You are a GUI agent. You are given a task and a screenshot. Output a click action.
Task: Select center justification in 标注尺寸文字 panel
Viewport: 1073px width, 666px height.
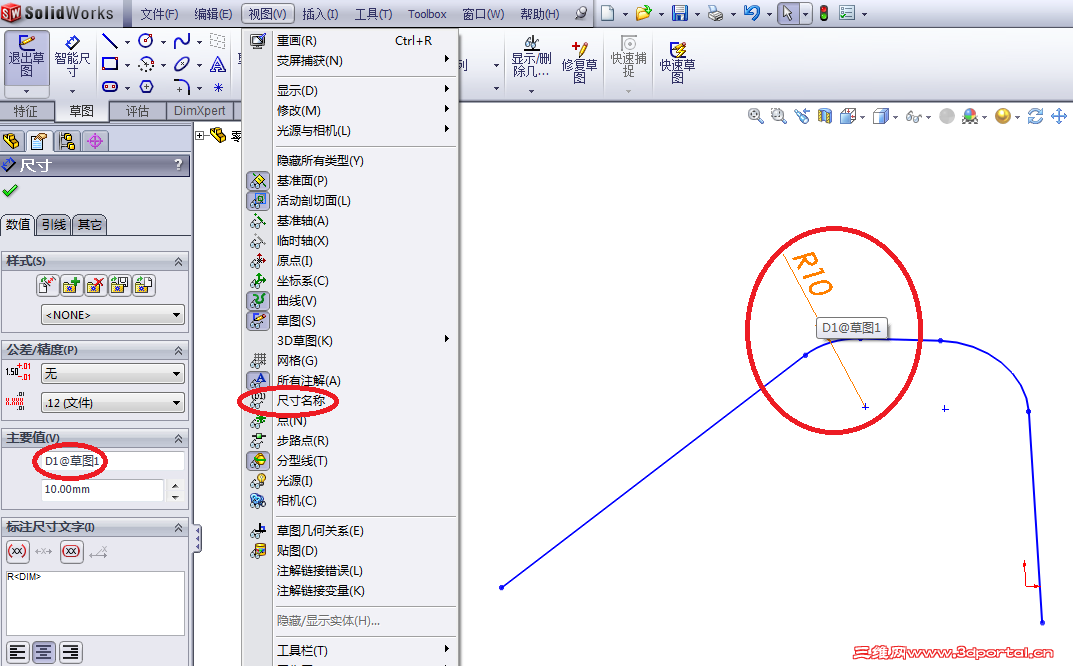click(x=44, y=652)
